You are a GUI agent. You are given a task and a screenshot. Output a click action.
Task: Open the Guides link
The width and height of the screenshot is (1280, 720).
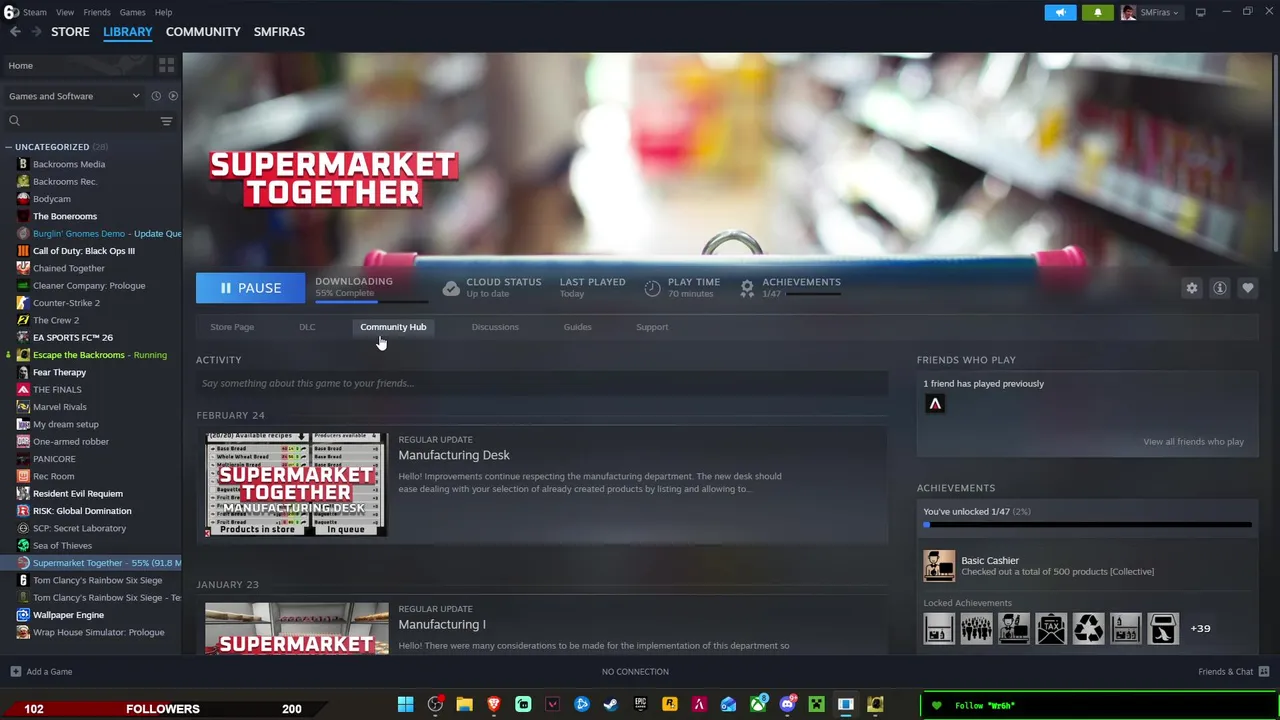point(577,327)
